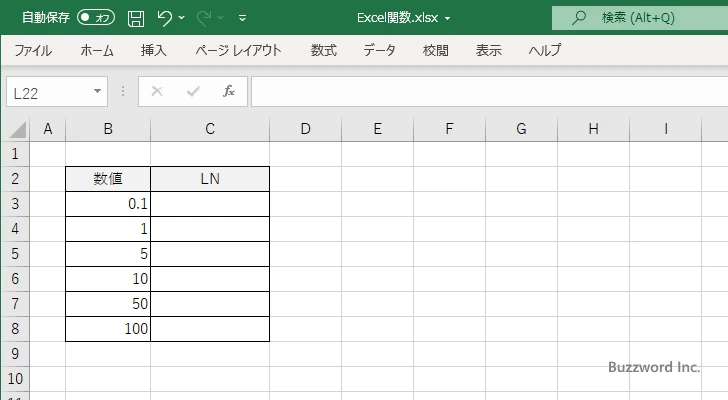This screenshot has width=728, height=400.
Task: Click the Save floppy disk icon
Action: click(136, 18)
